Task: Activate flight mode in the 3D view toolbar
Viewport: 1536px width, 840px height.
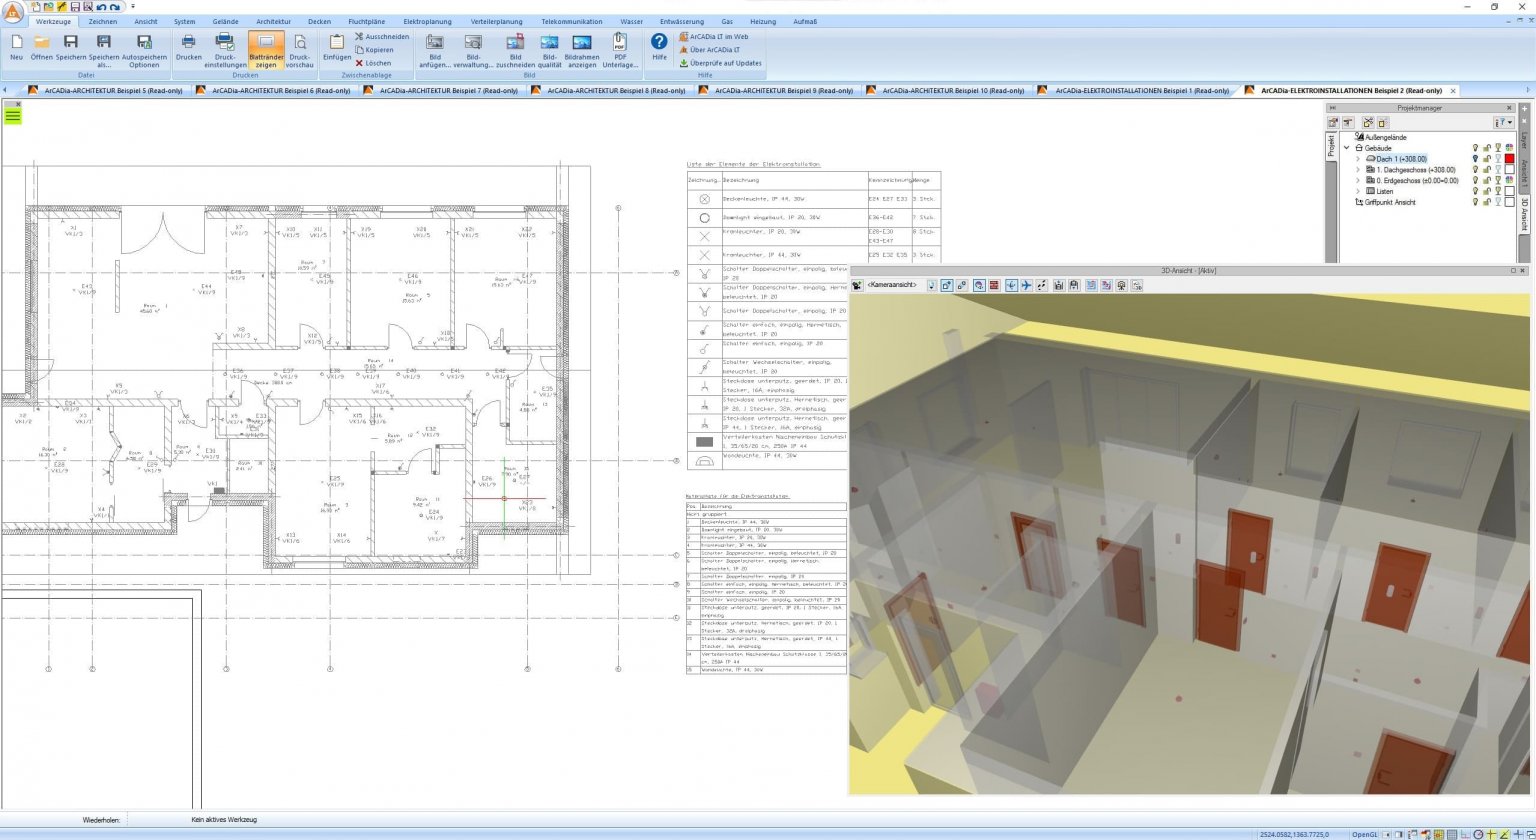Action: 1025,286
